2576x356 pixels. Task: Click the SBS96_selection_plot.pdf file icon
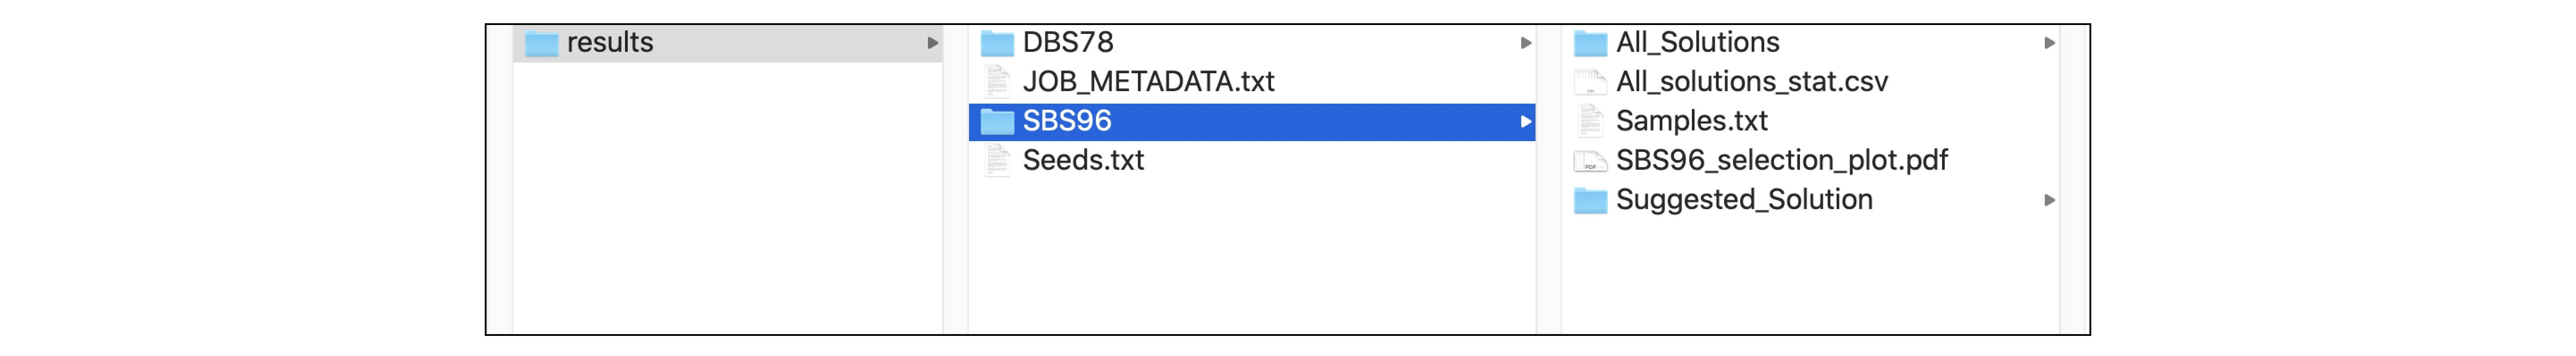[x=1589, y=160]
